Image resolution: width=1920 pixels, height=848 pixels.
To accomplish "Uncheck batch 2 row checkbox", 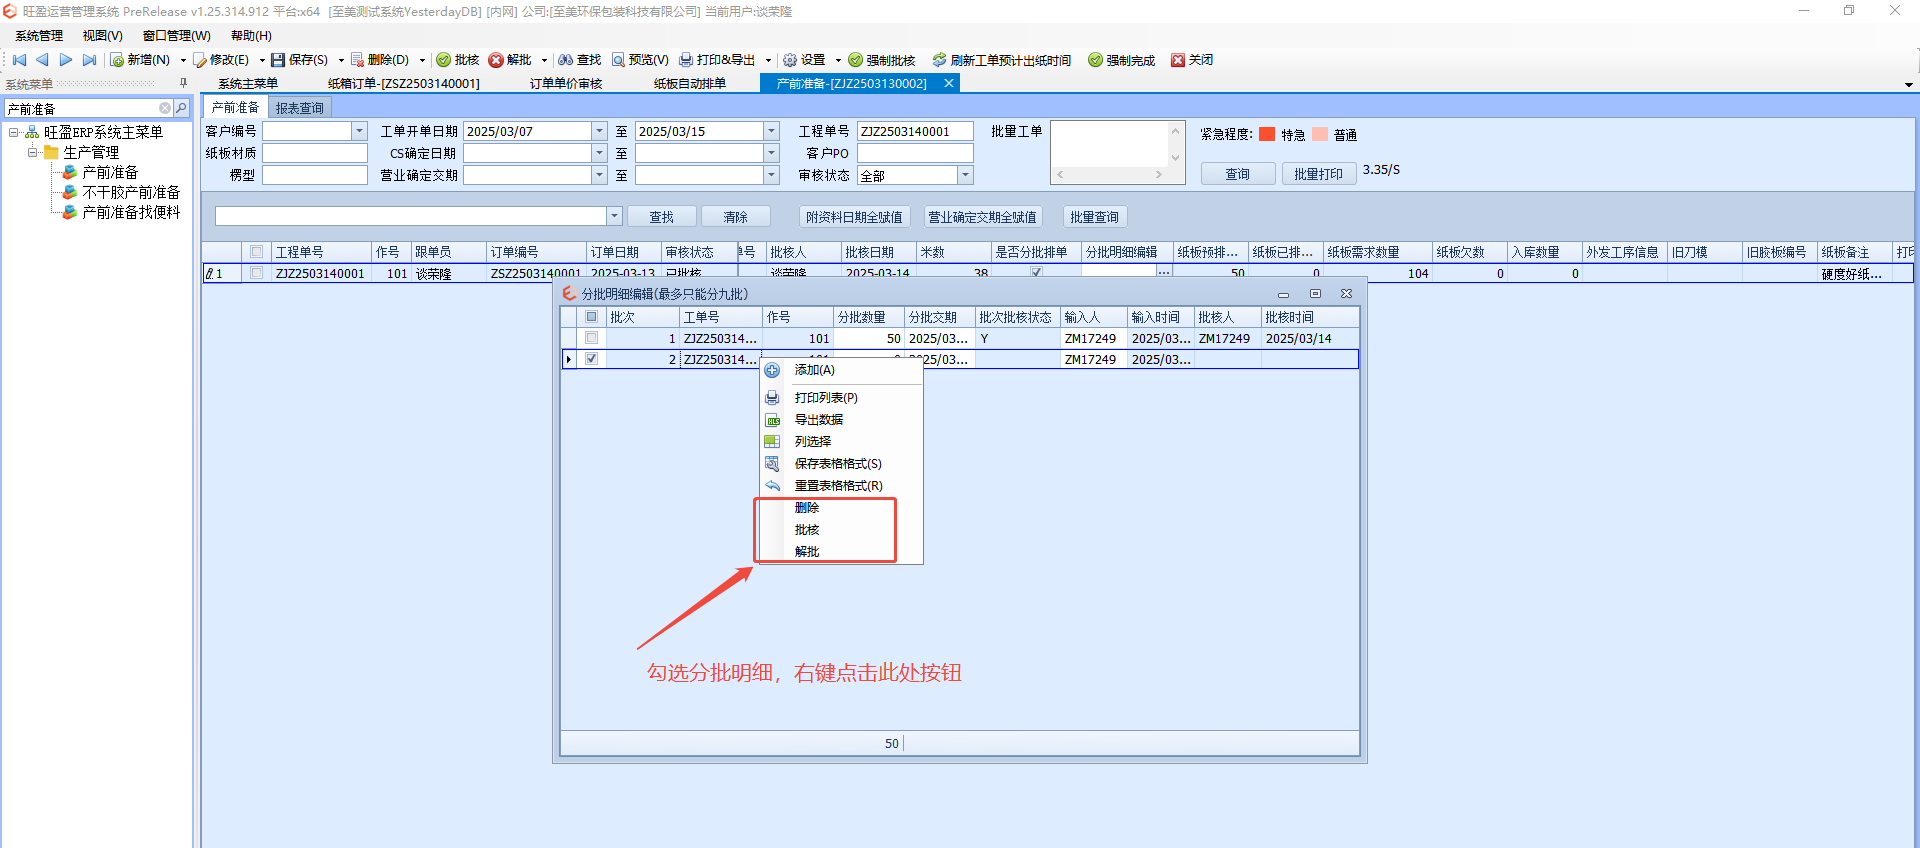I will 592,359.
